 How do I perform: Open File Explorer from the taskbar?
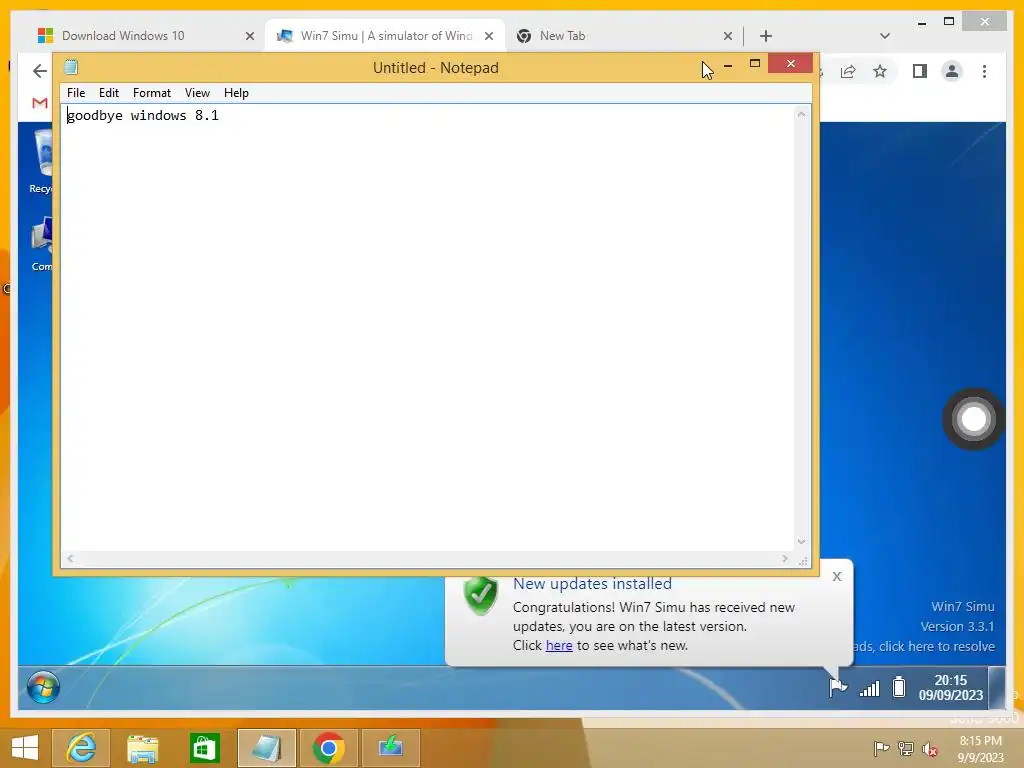click(x=142, y=748)
